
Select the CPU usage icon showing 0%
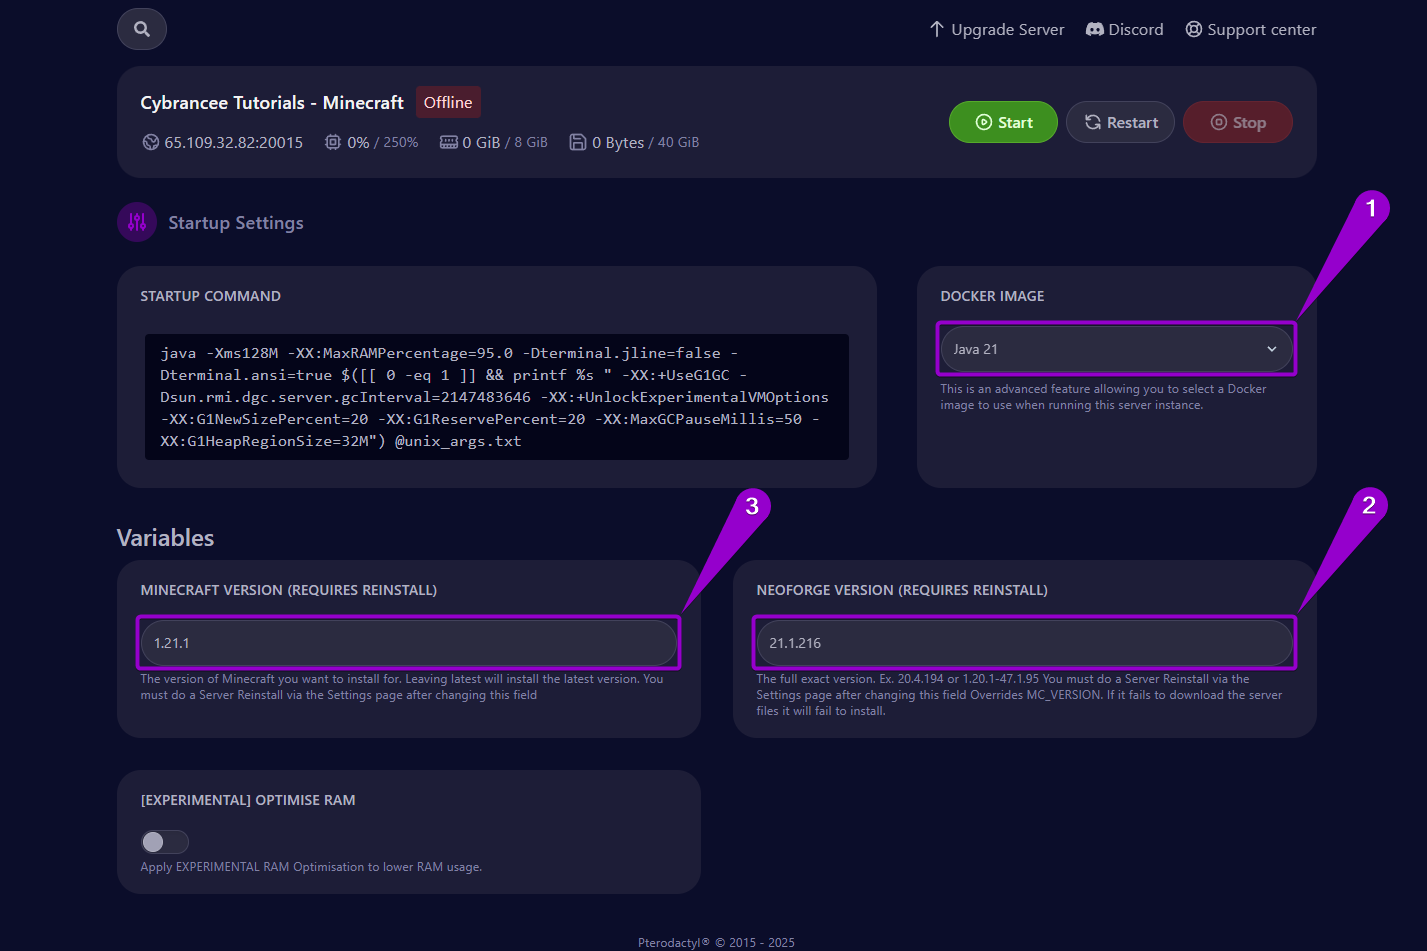(x=333, y=142)
